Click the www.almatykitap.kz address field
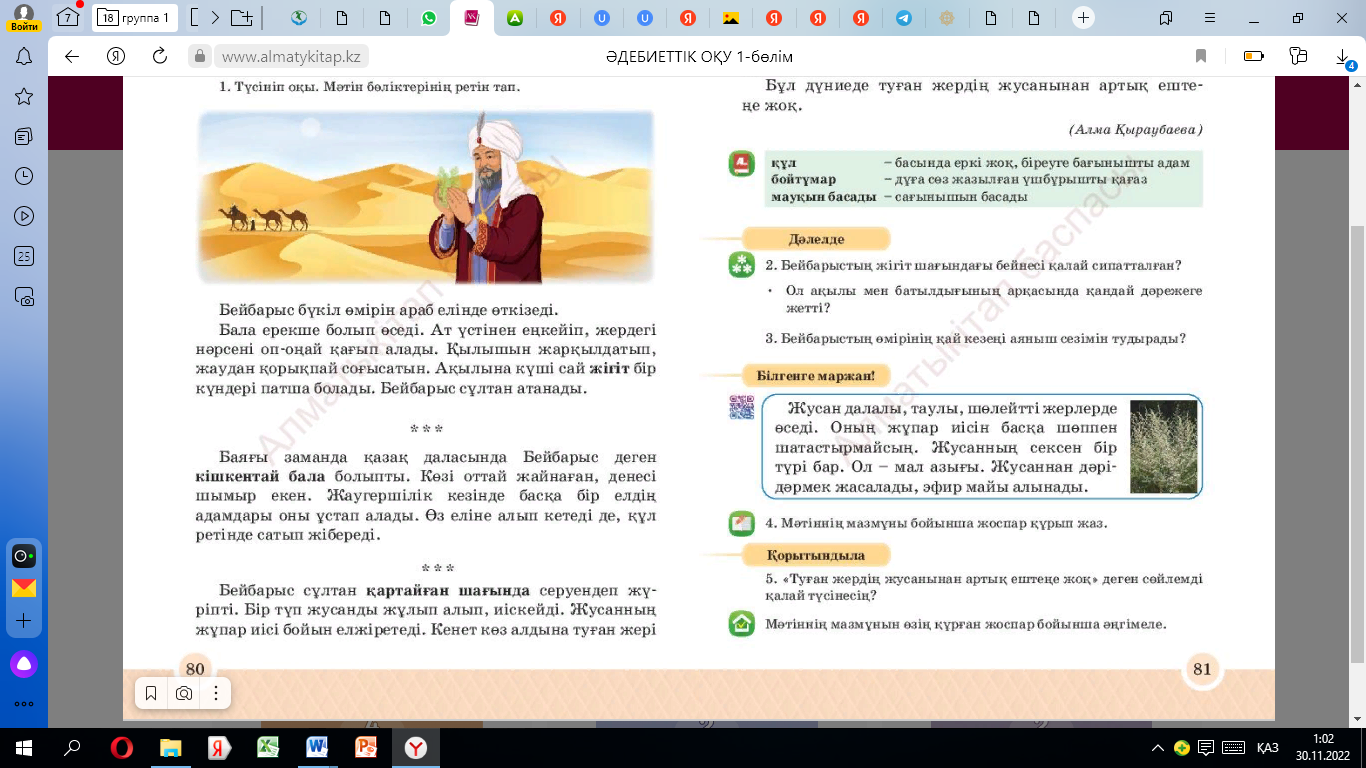Image resolution: width=1366 pixels, height=768 pixels. [291, 56]
